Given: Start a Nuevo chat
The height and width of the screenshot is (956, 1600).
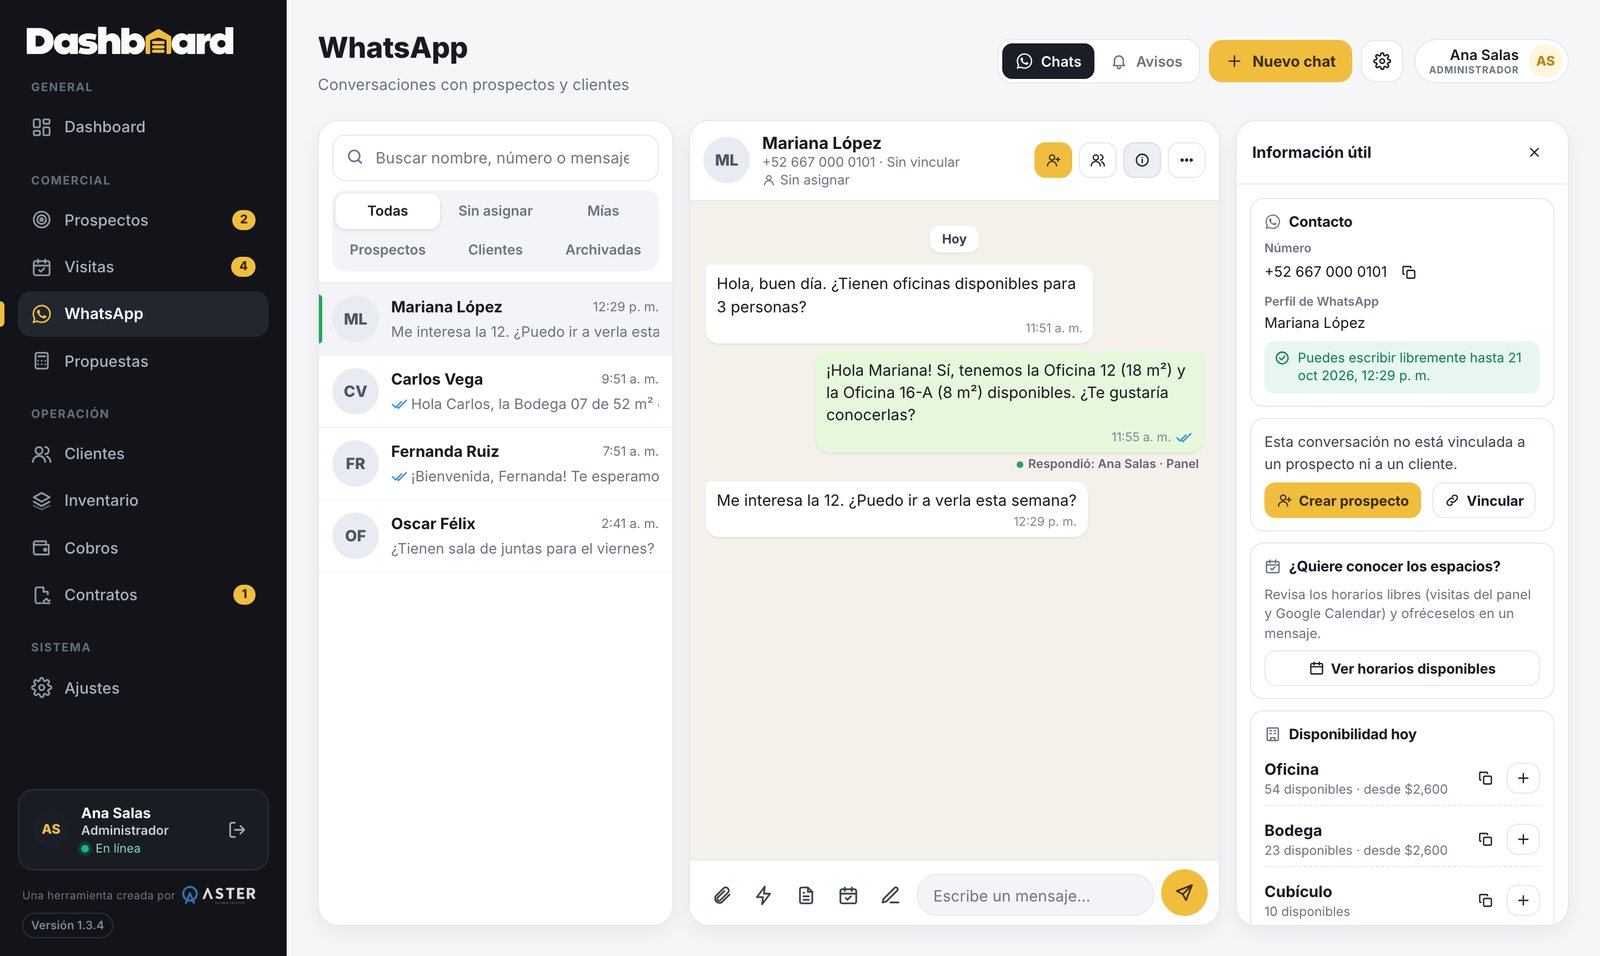Looking at the screenshot, I should [x=1280, y=61].
